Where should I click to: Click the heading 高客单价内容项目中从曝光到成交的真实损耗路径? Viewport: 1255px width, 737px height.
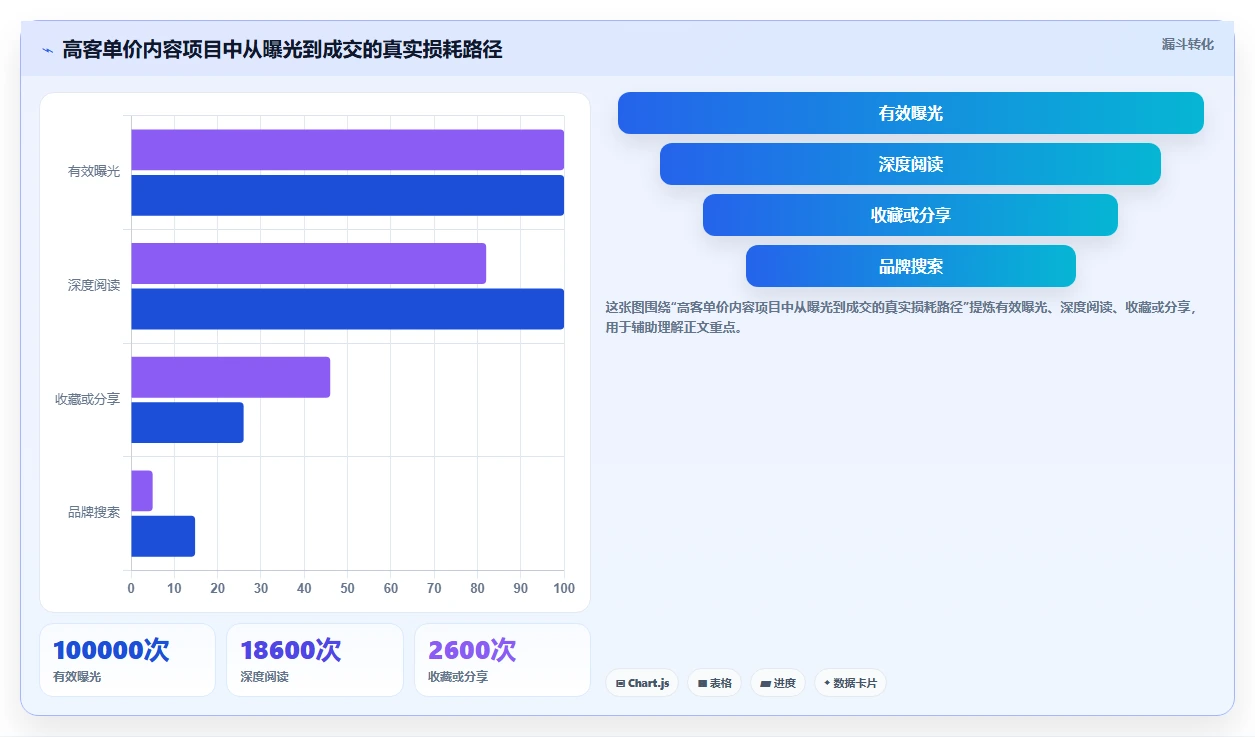pyautogui.click(x=282, y=49)
